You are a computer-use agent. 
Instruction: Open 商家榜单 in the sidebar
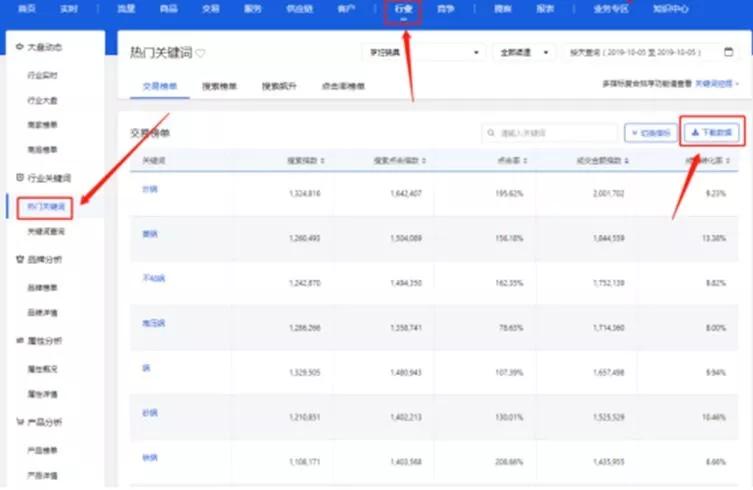pos(42,125)
